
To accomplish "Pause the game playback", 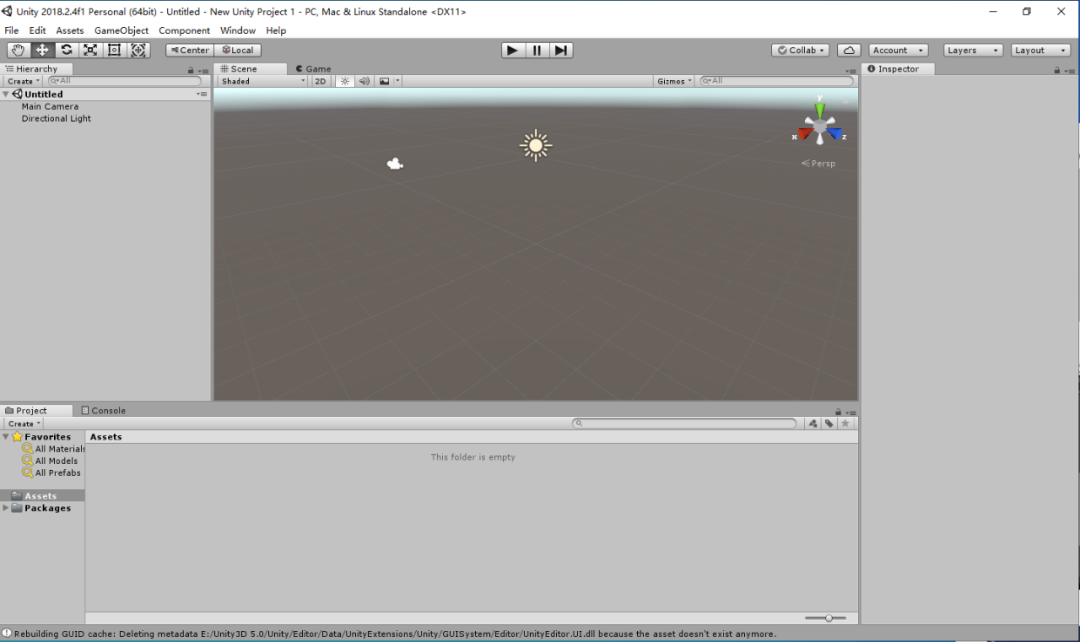I will click(x=537, y=50).
